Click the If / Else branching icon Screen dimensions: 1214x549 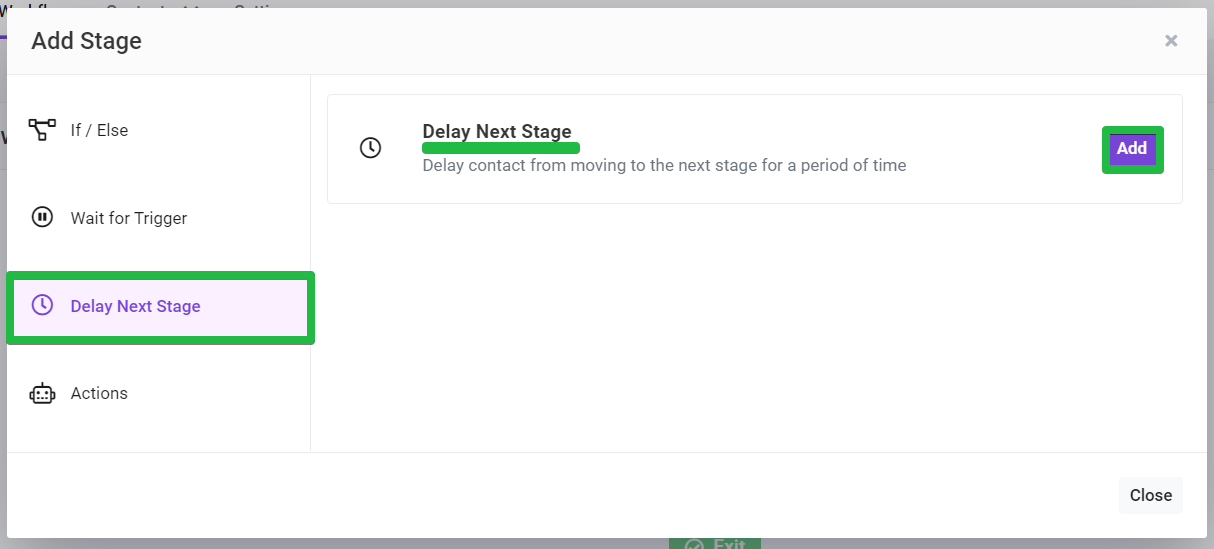pyautogui.click(x=42, y=130)
